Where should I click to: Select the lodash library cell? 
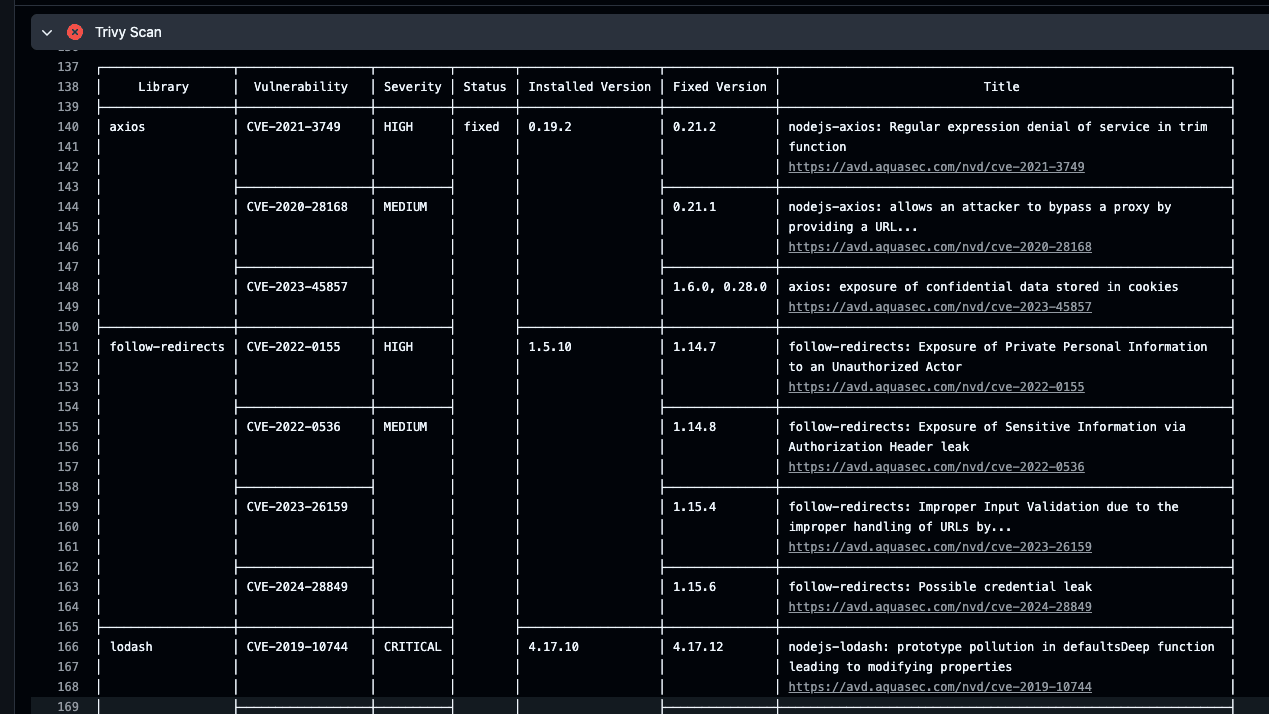(131, 647)
